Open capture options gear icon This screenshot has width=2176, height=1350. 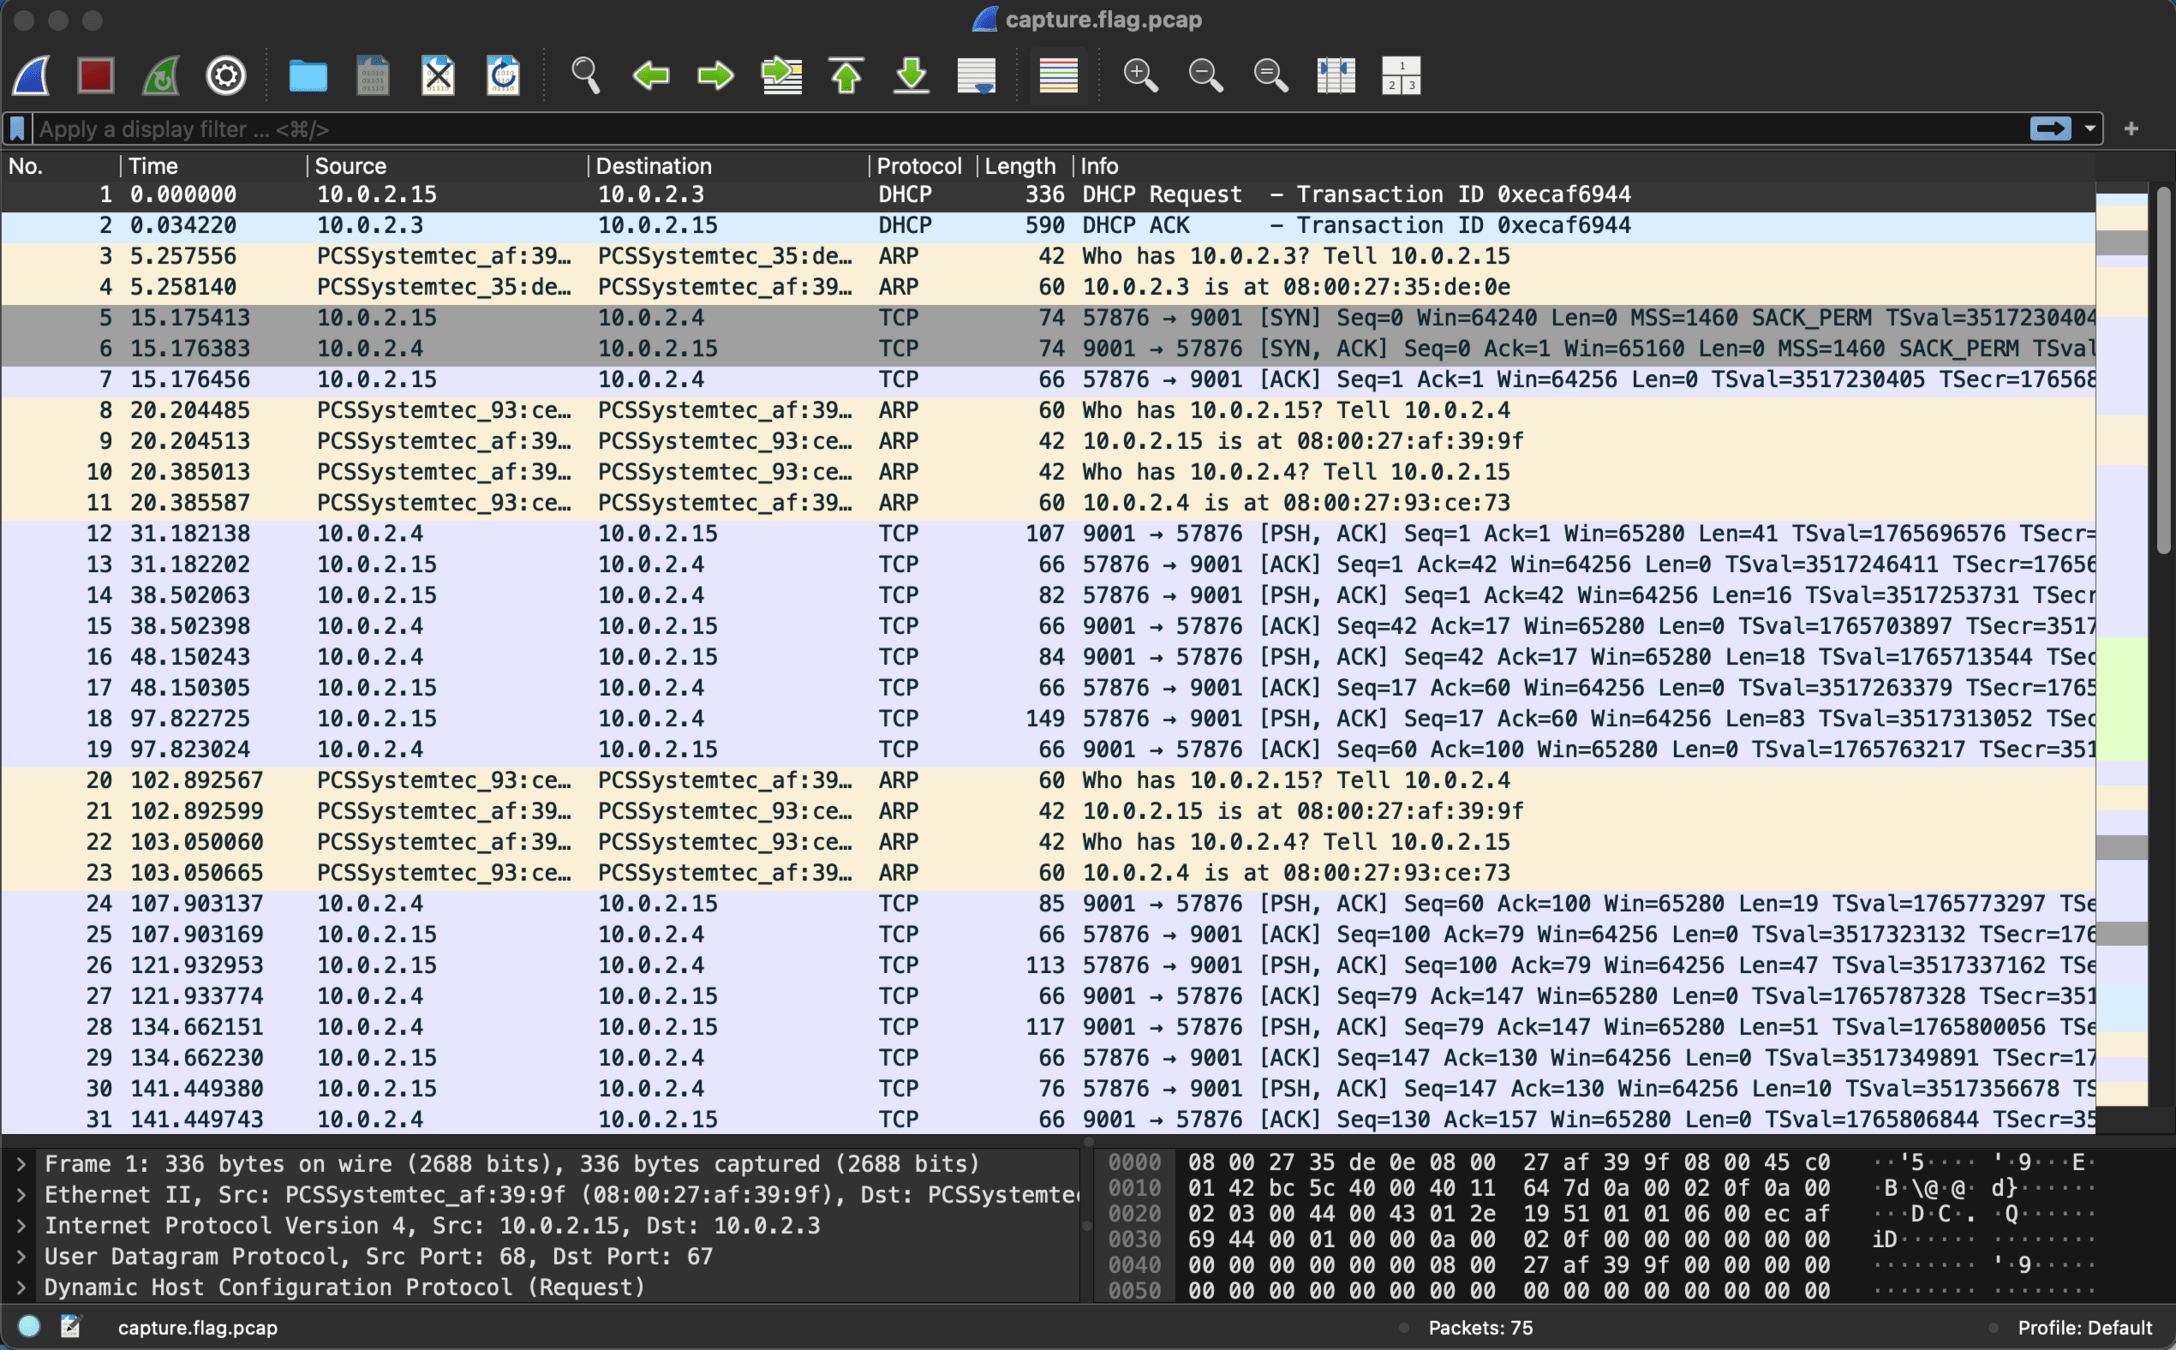click(x=226, y=76)
